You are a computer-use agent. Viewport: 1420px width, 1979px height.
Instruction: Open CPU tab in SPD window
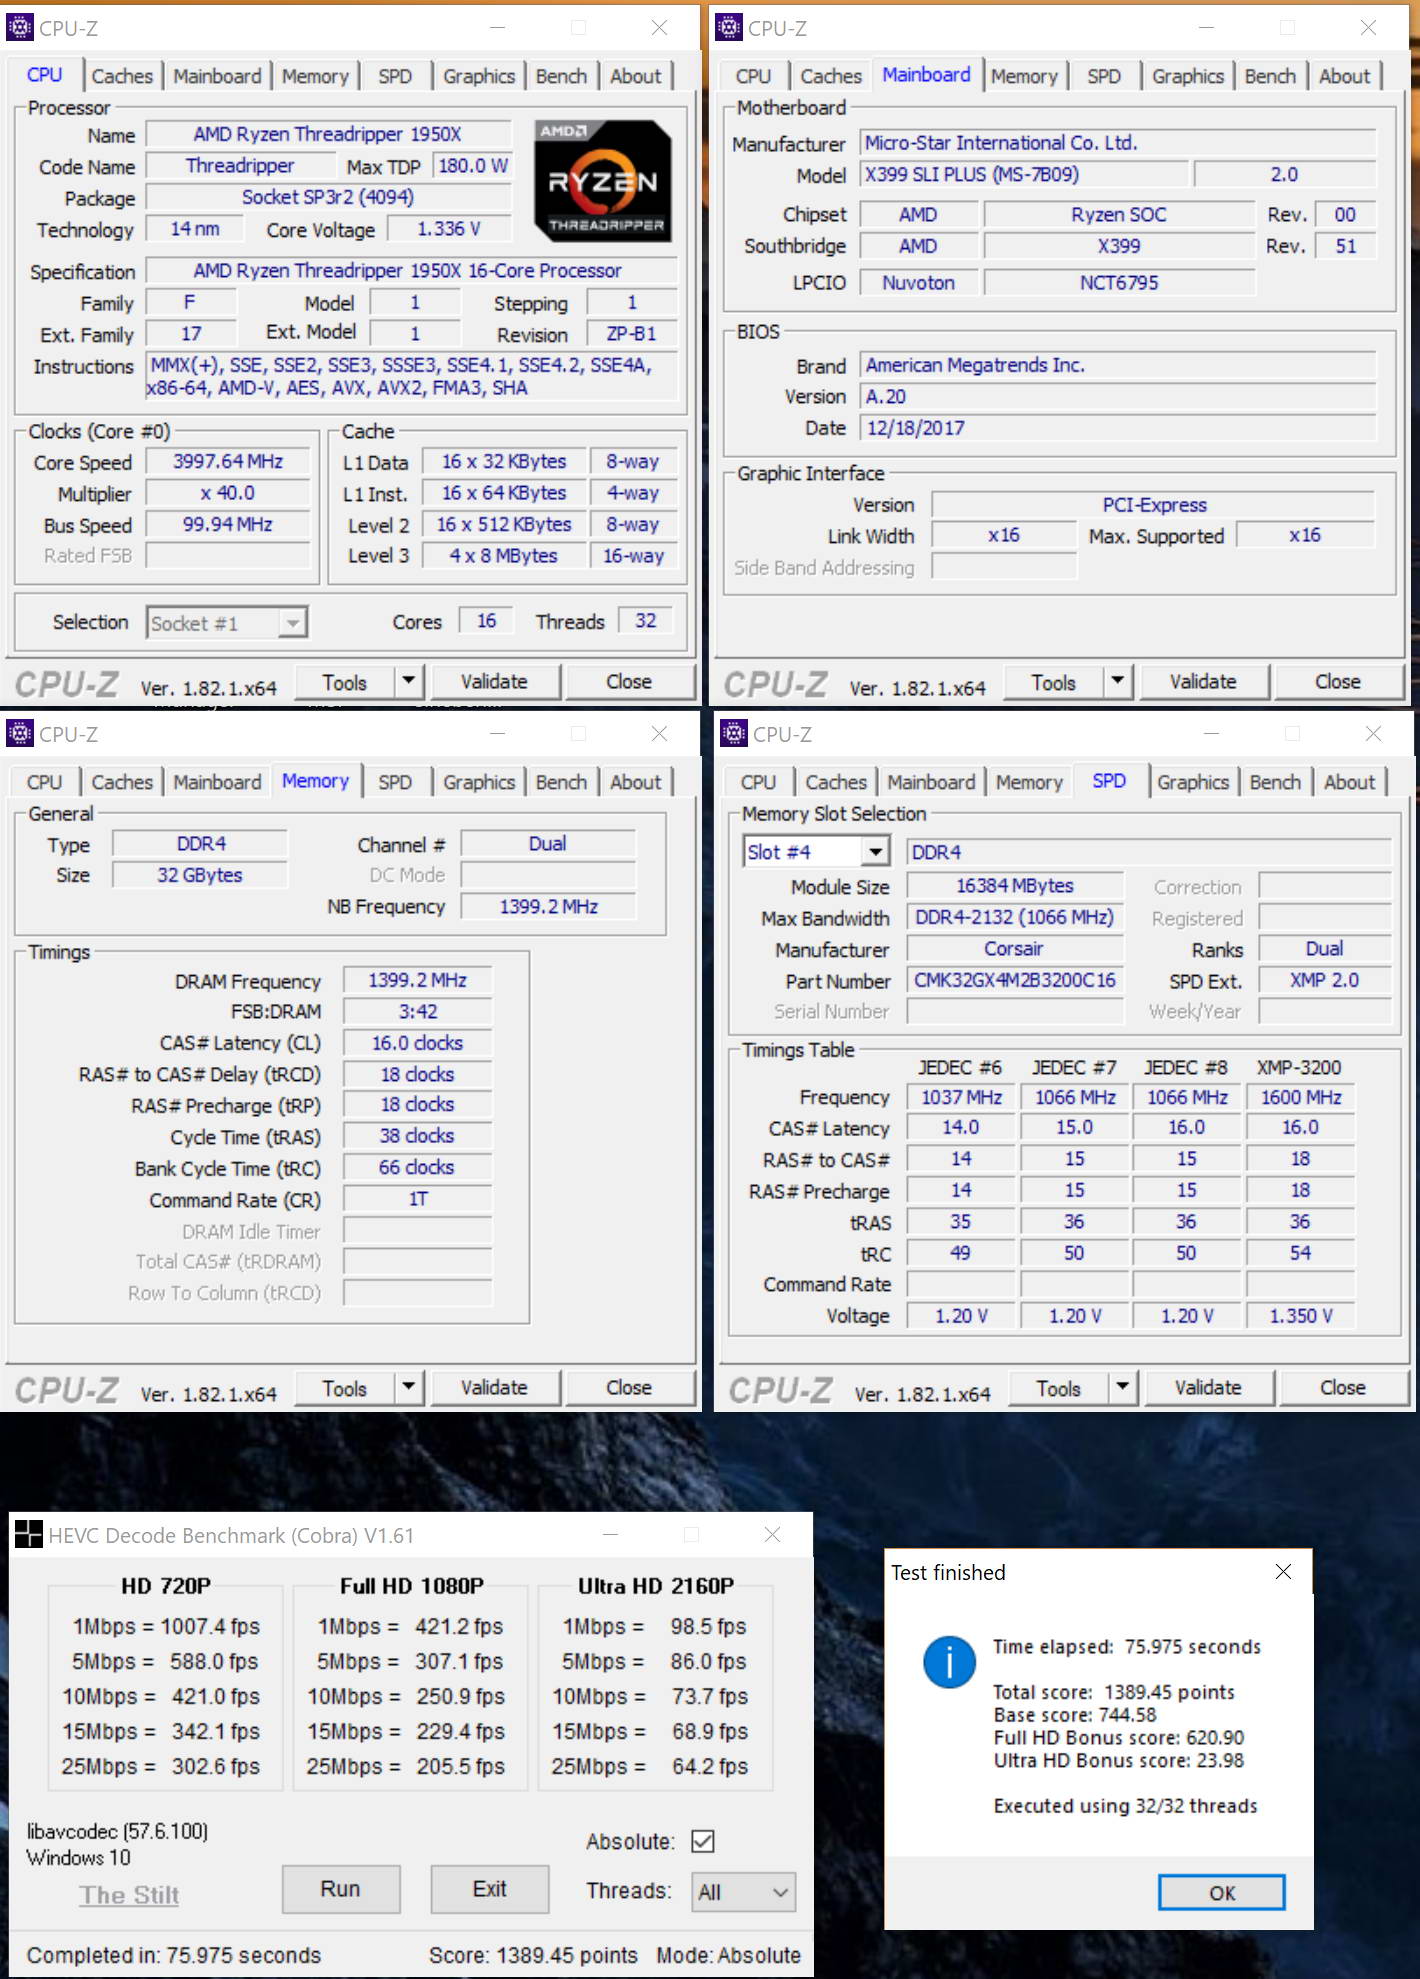click(758, 782)
